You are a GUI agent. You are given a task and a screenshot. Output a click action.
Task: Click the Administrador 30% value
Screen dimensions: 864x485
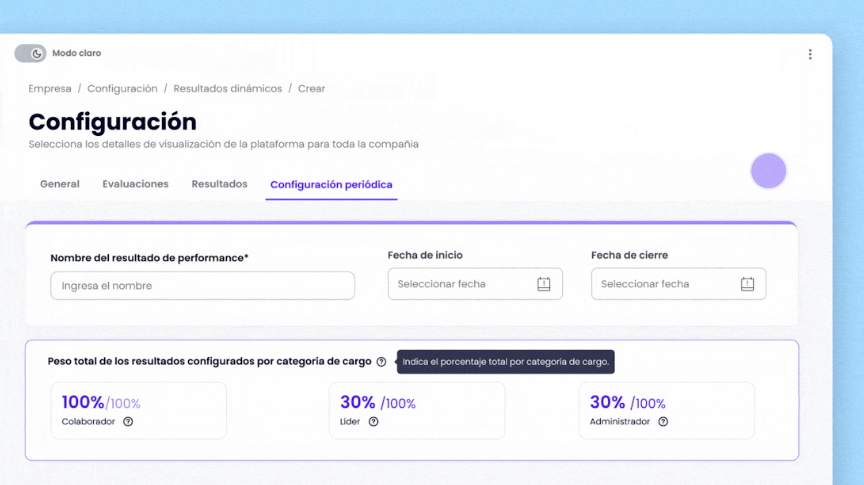tap(607, 402)
